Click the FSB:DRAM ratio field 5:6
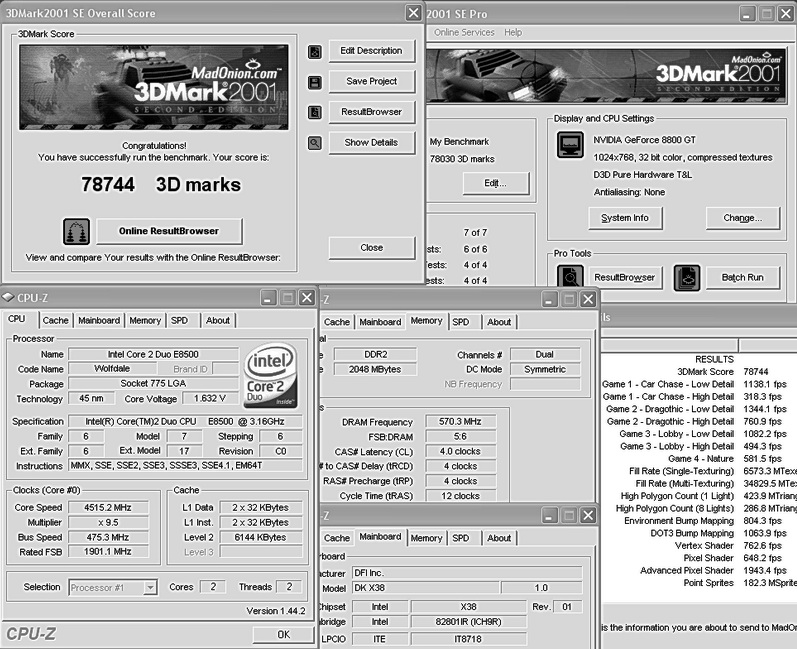 click(x=461, y=437)
